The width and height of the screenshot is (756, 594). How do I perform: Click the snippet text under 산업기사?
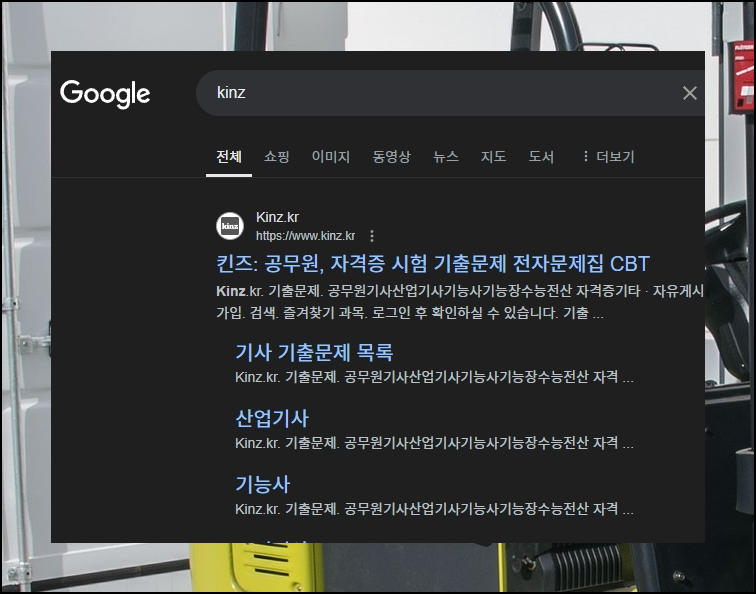(x=434, y=443)
